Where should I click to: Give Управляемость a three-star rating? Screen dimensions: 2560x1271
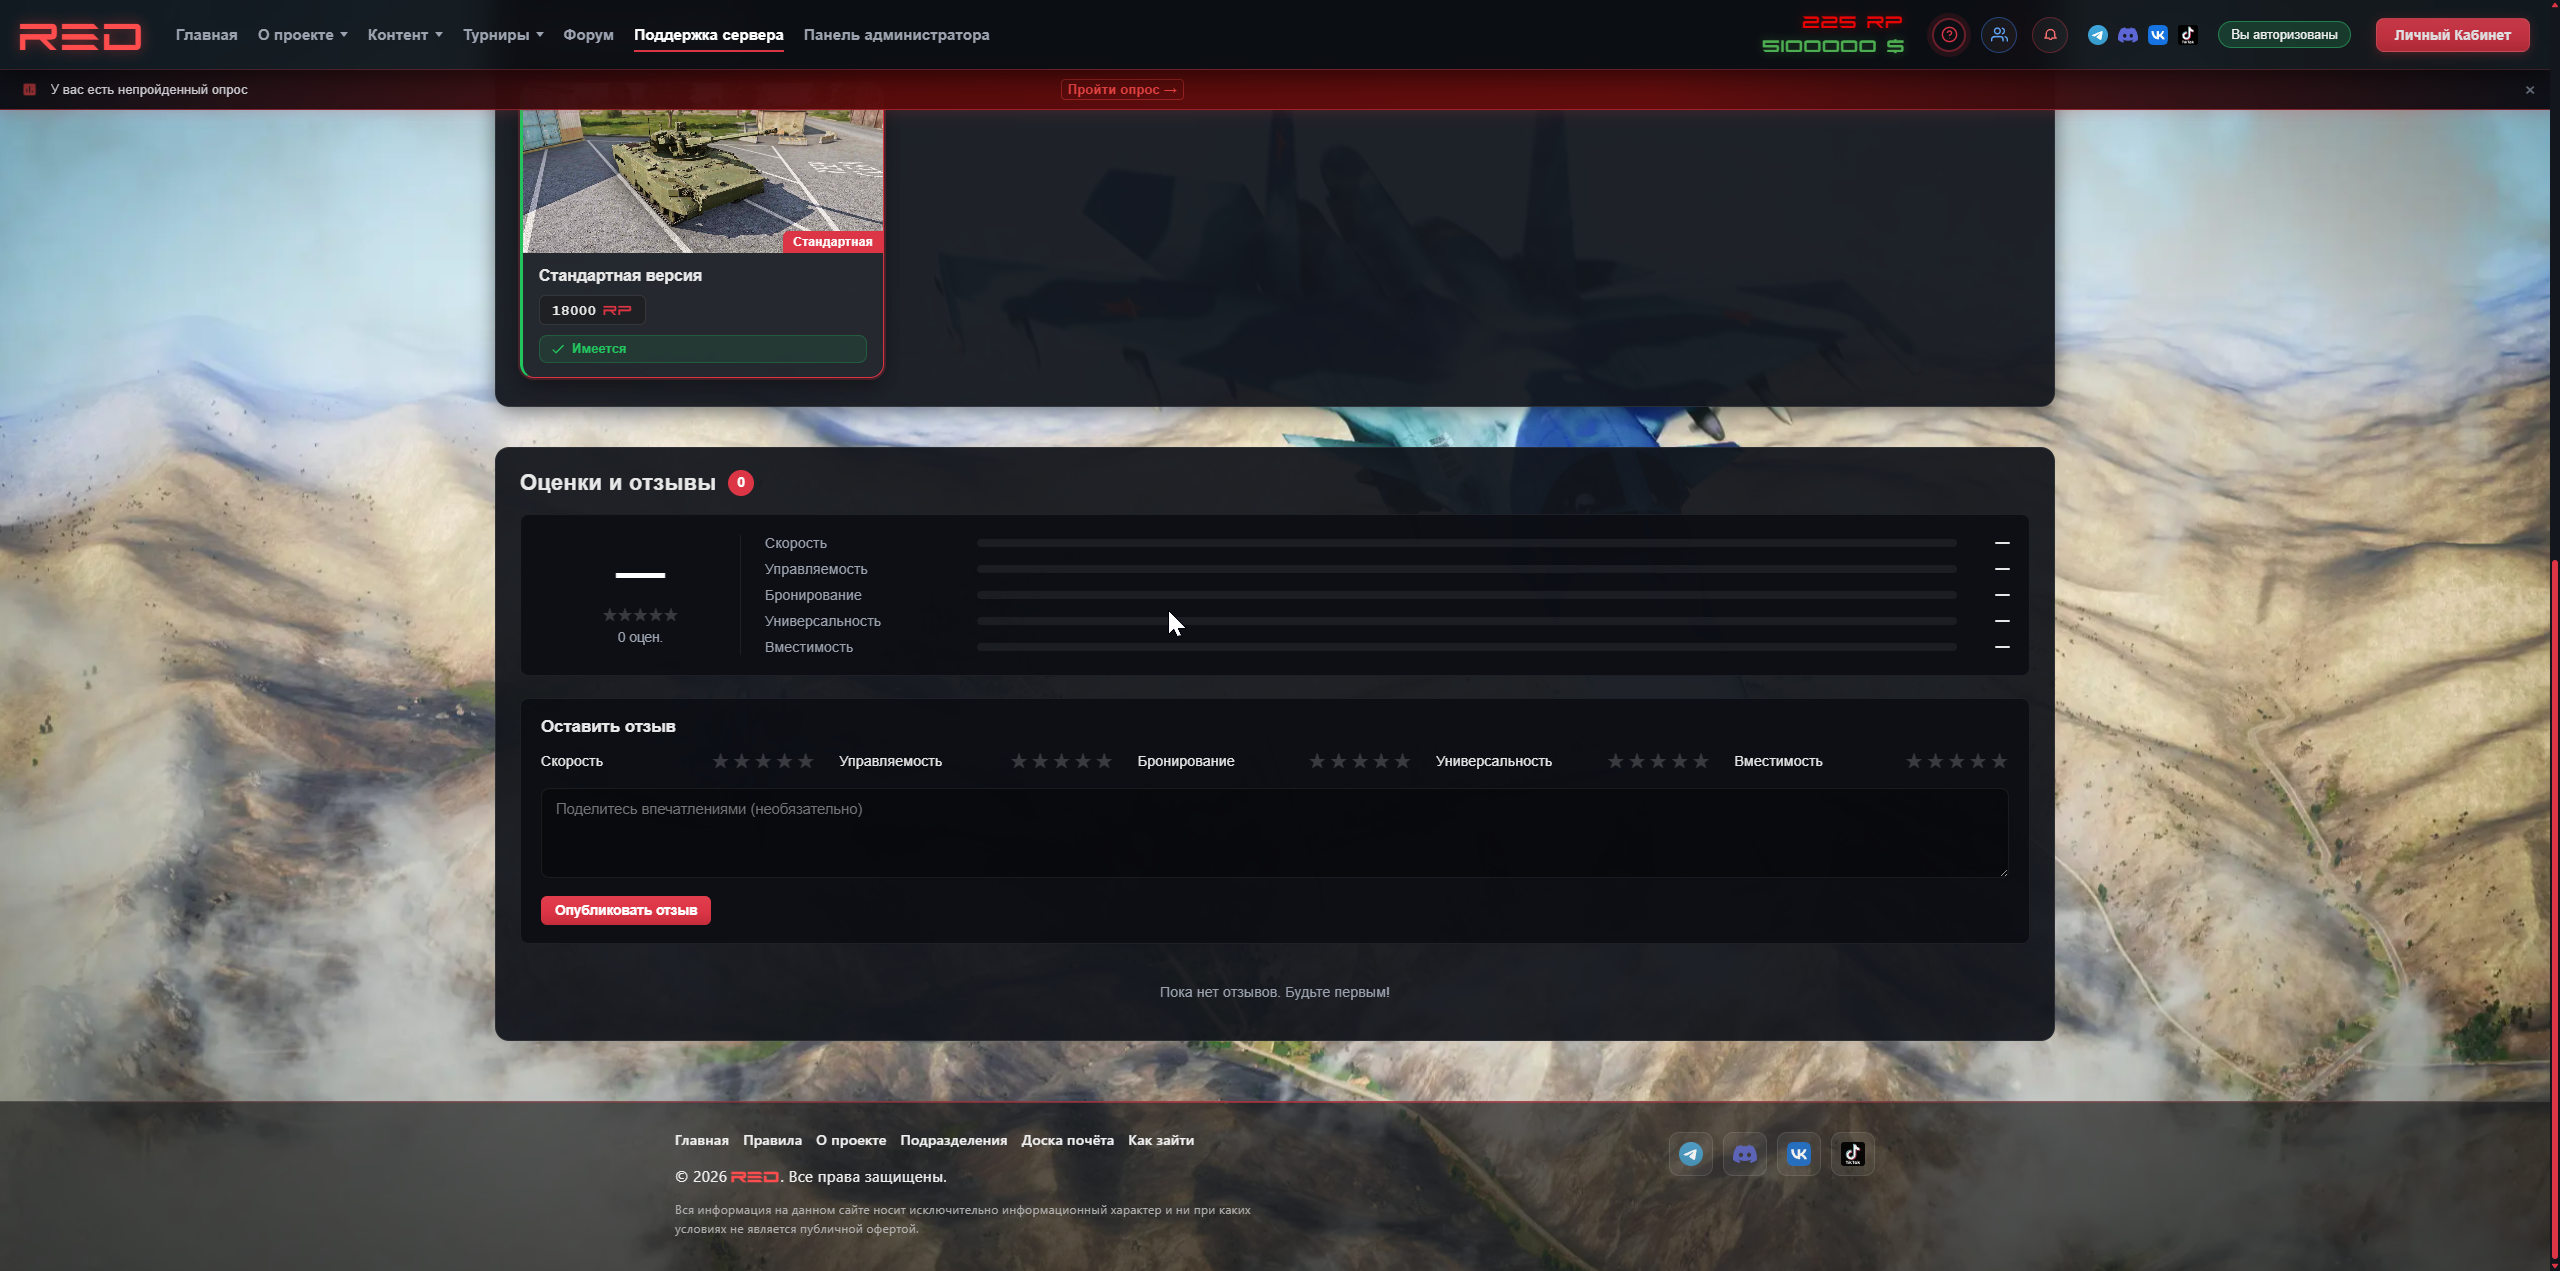coord(1062,761)
